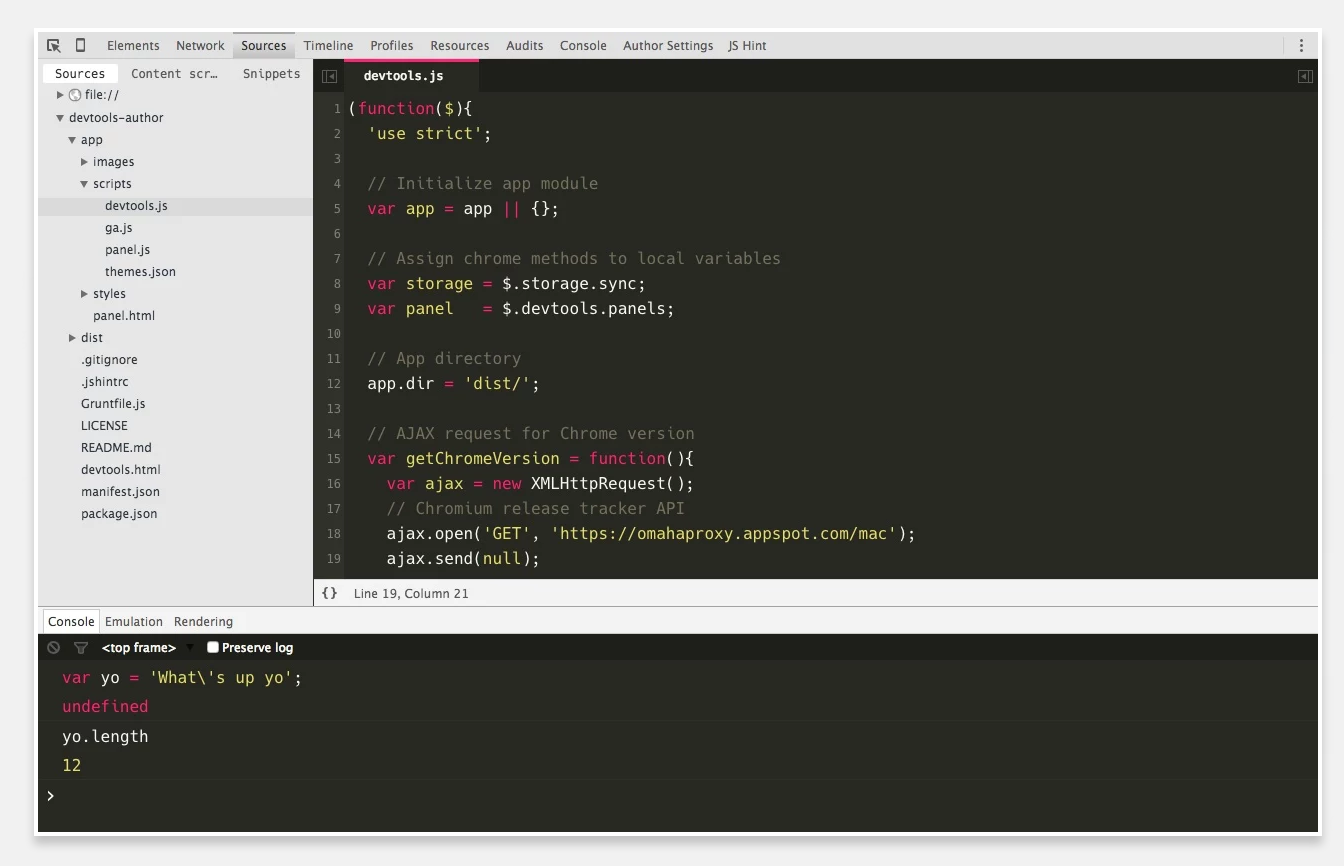Click the yo.length console entry
Image resolution: width=1344 pixels, height=866 pixels.
pyautogui.click(x=105, y=736)
